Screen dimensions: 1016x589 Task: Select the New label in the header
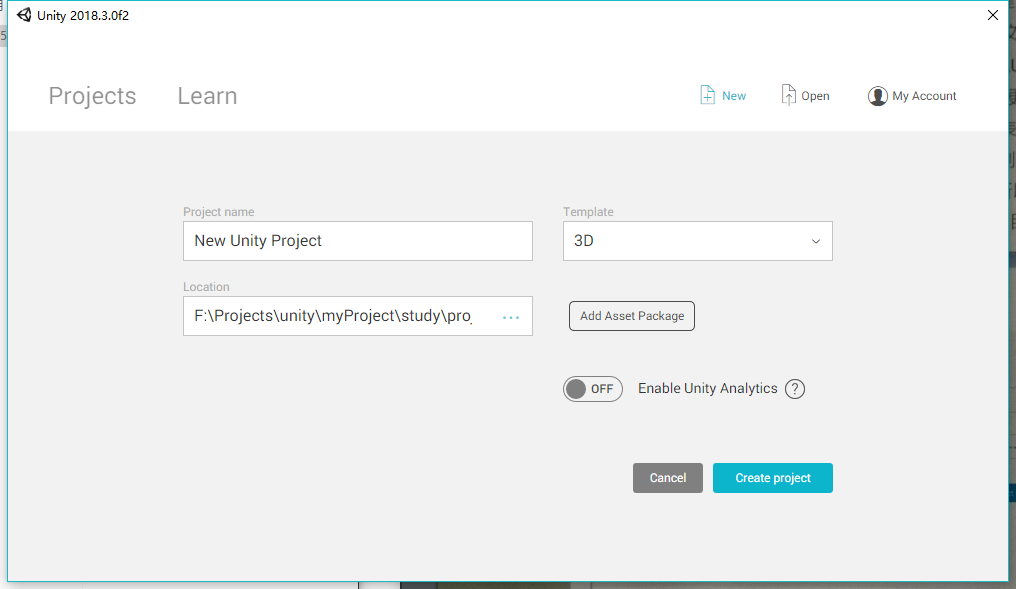pyautogui.click(x=733, y=96)
